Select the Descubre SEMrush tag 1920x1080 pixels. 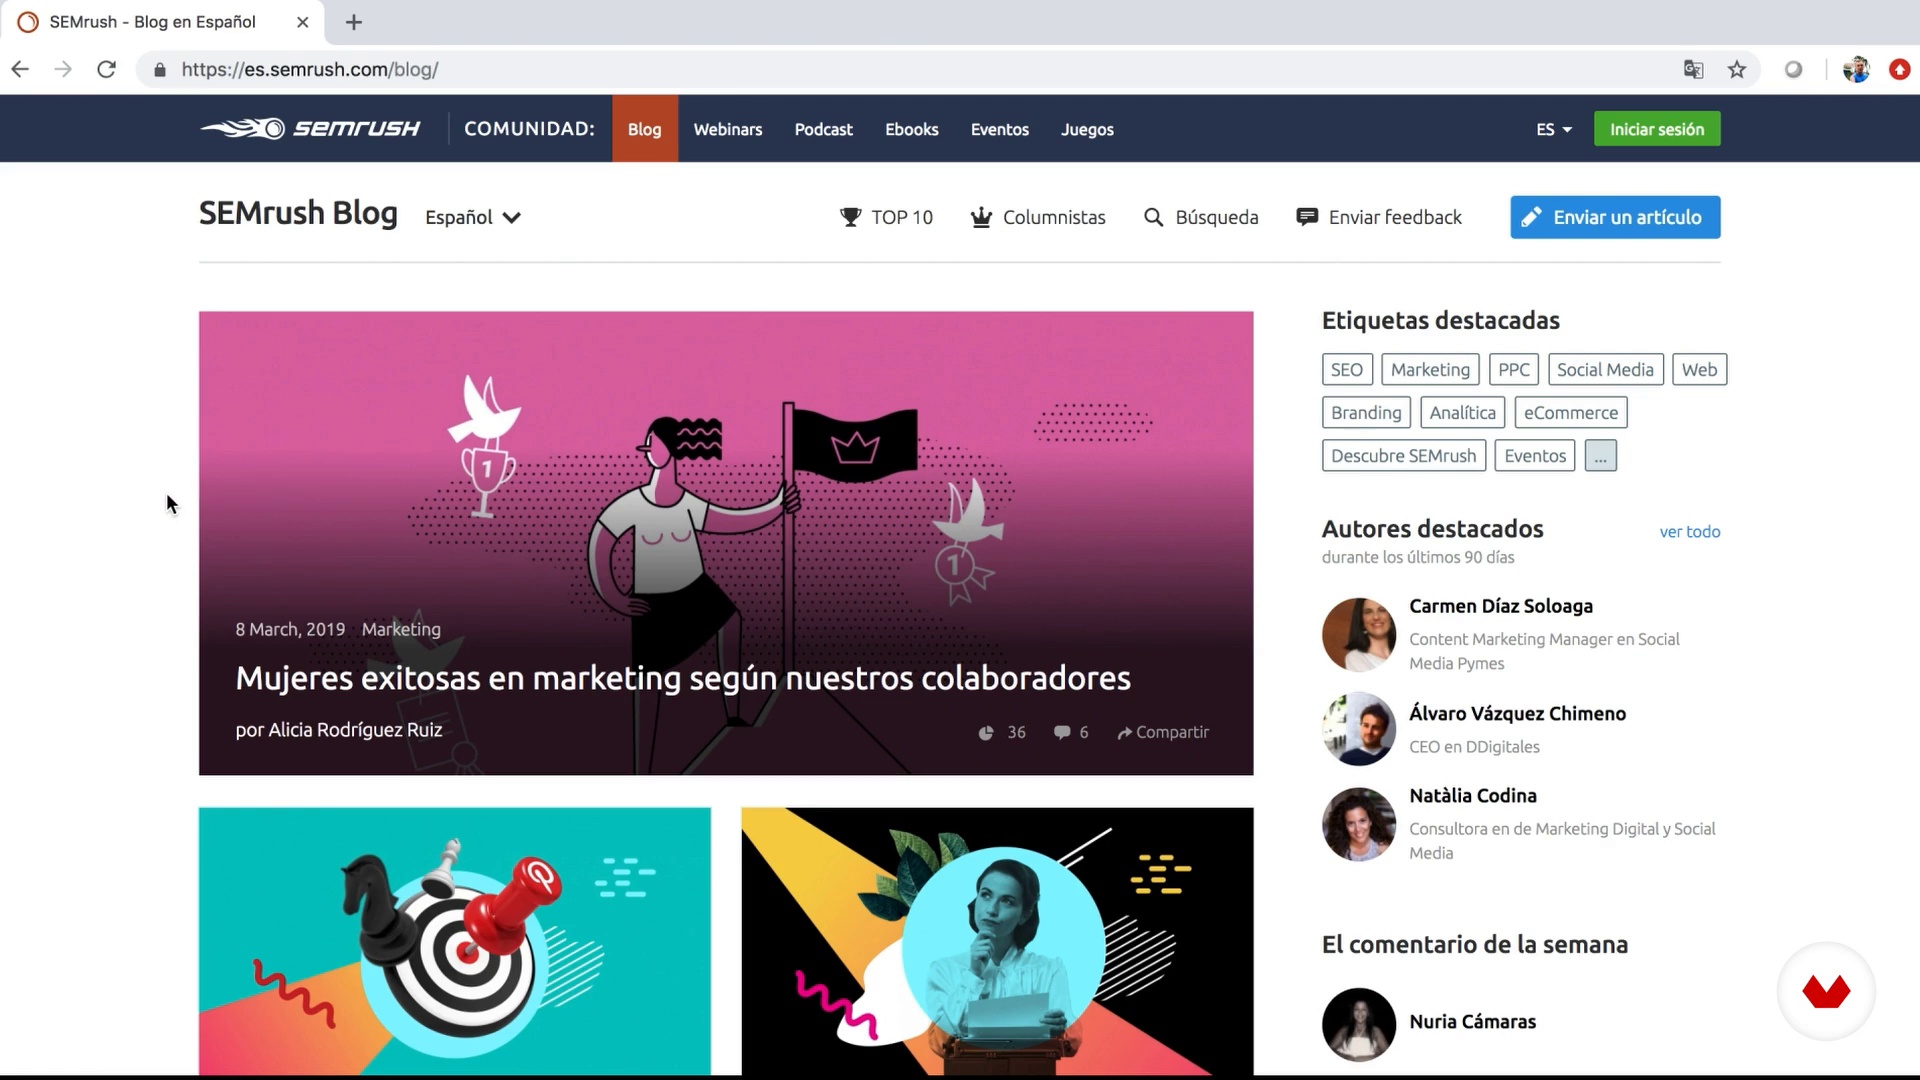(x=1403, y=456)
